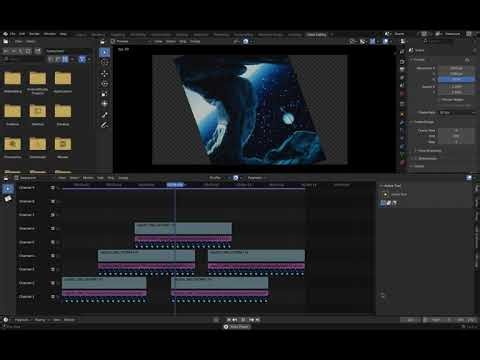Switch to the Video Editing workspace tab

tap(316, 34)
